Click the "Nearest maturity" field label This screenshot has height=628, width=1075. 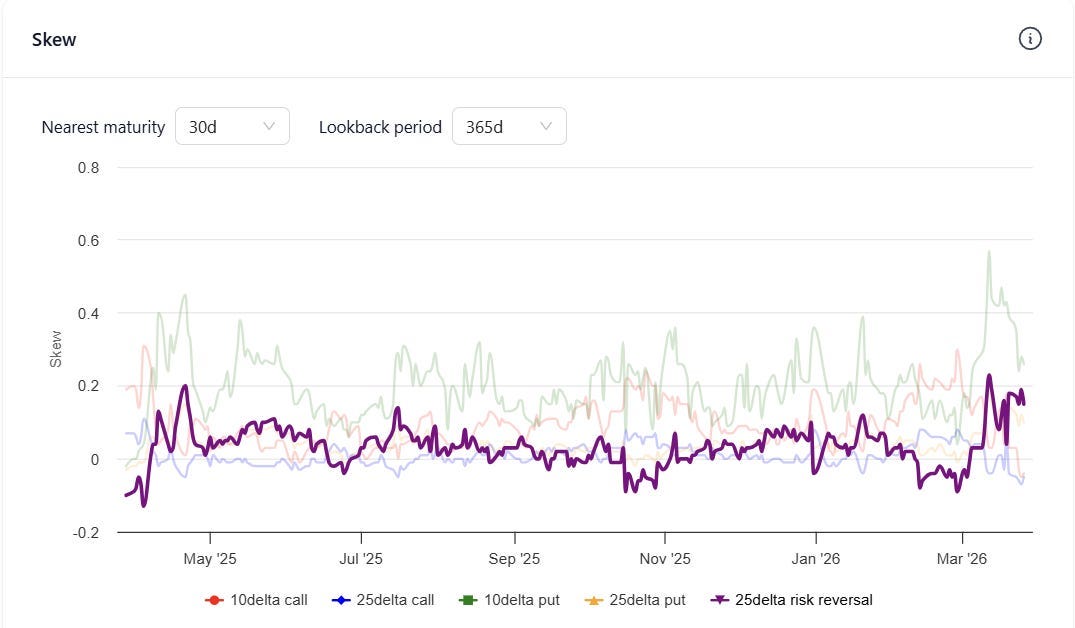tap(103, 127)
